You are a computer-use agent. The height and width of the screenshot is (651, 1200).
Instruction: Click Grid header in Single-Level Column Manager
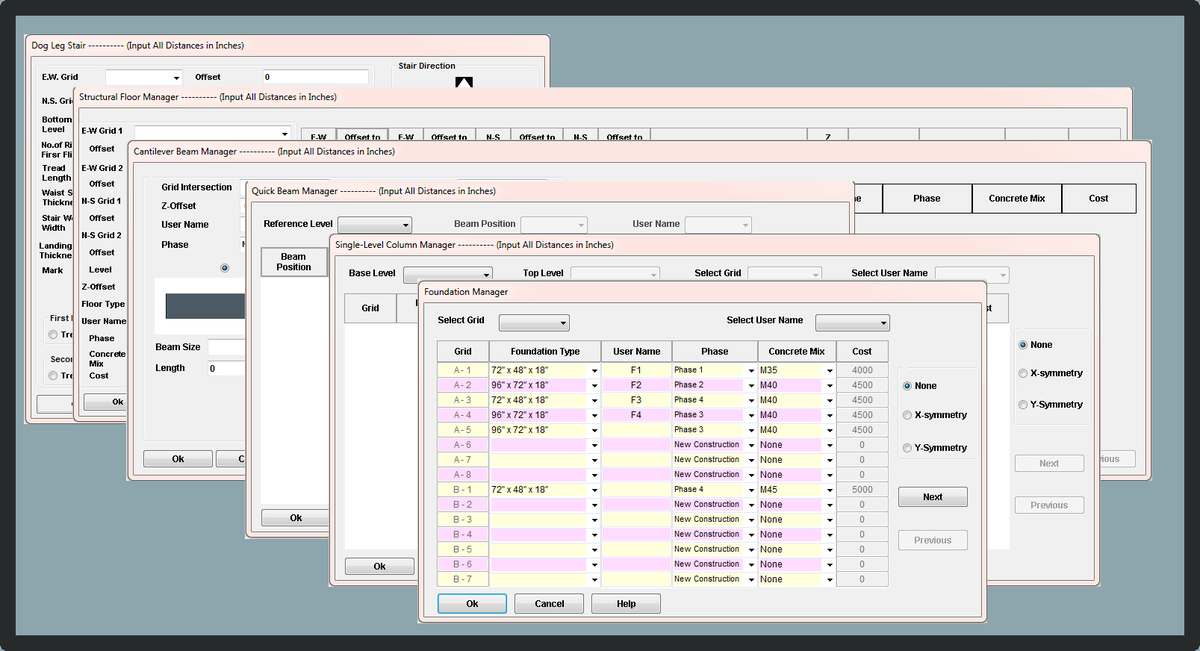[x=370, y=308]
